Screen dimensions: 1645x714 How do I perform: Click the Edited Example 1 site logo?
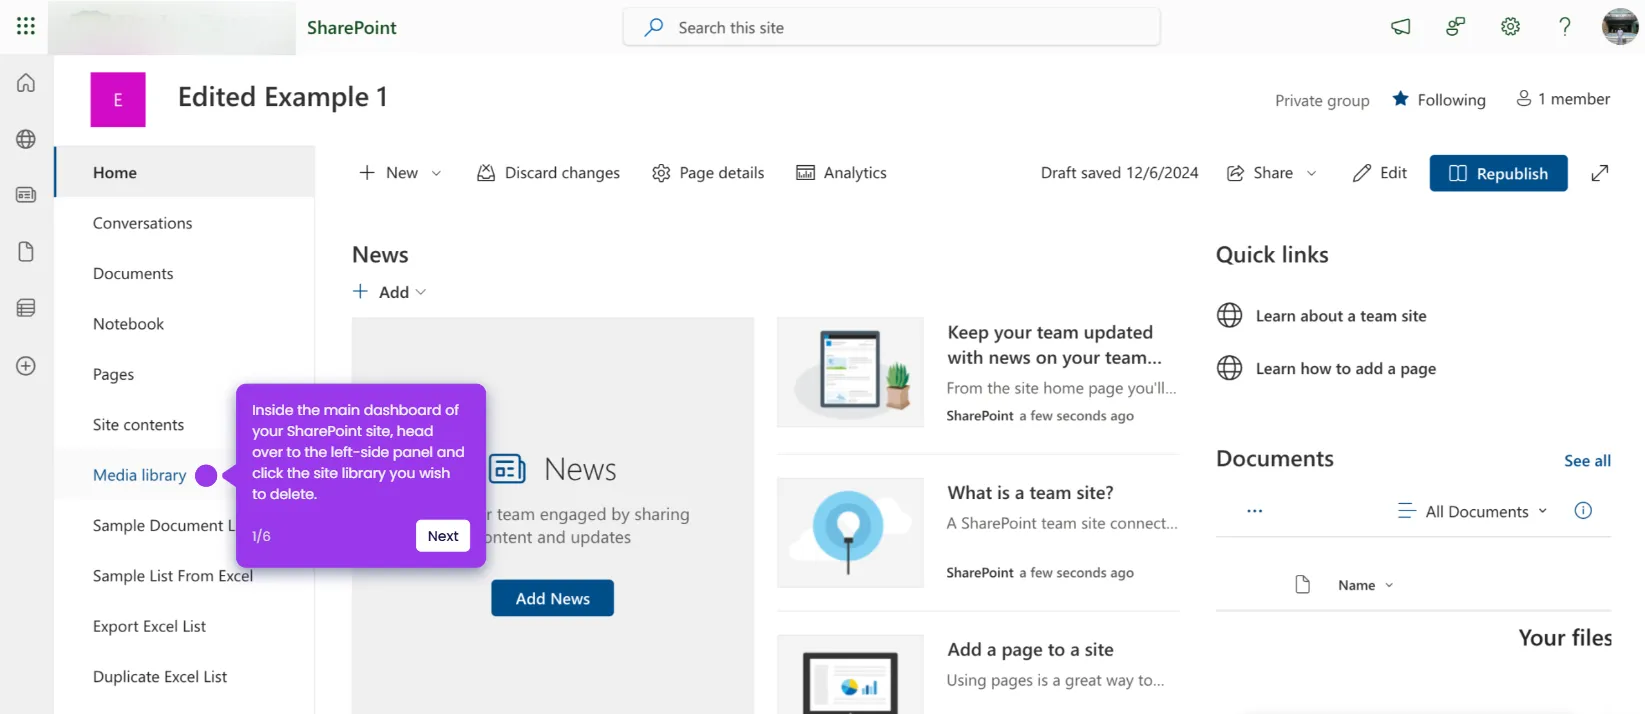tap(118, 99)
